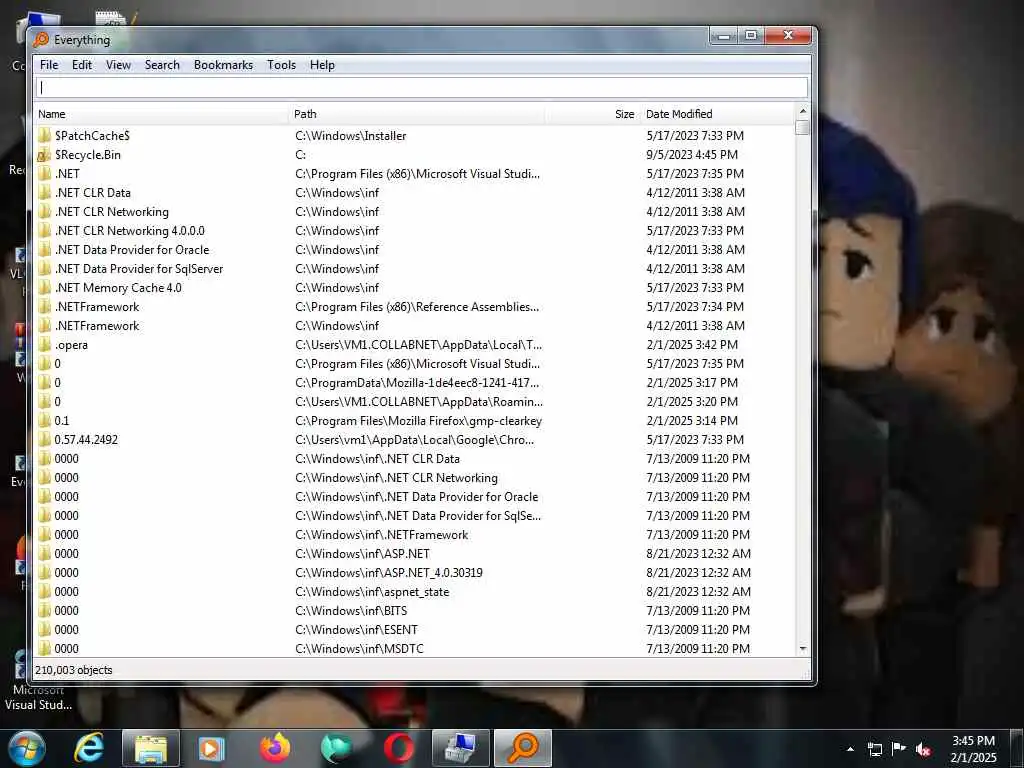The height and width of the screenshot is (768, 1024).
Task: Open the Tools menu
Action: point(281,65)
